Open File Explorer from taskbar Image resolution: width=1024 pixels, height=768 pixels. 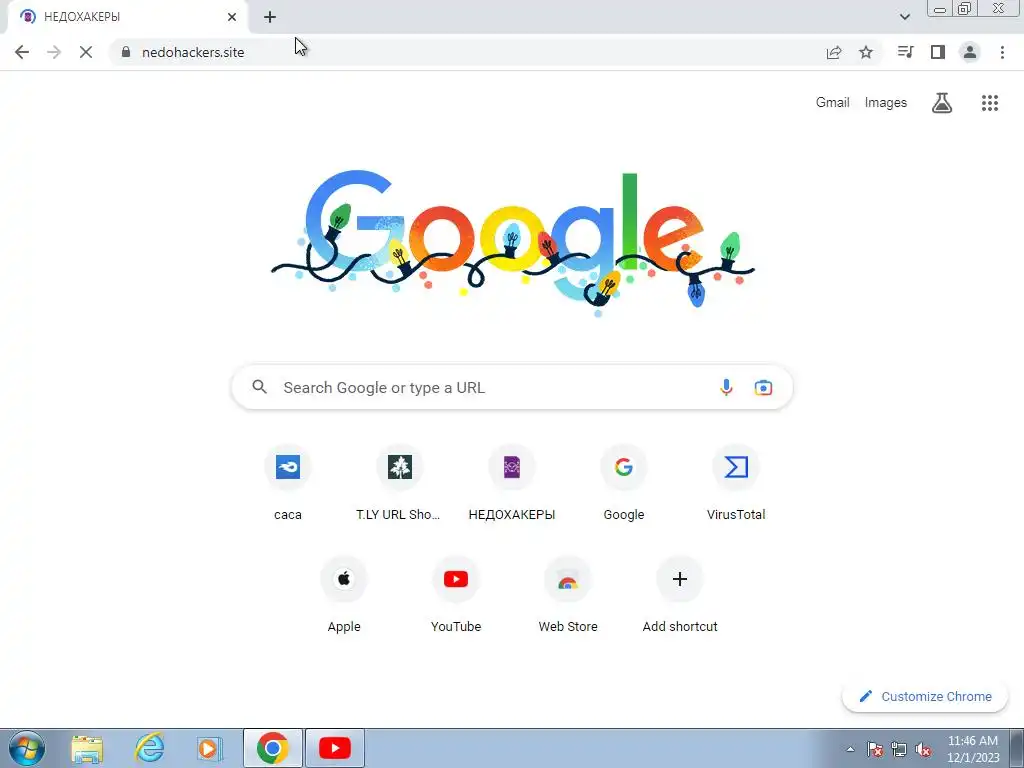pyautogui.click(x=87, y=748)
